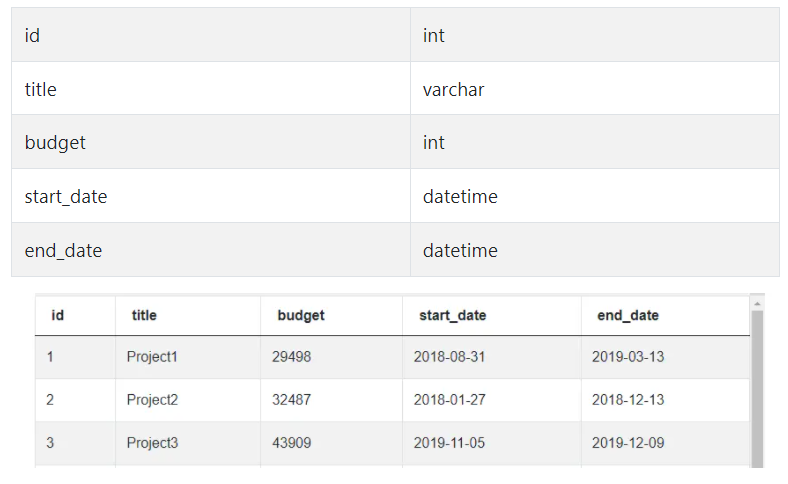The width and height of the screenshot is (788, 484).
Task: Click the Project1 title cell
Action: tap(152, 357)
